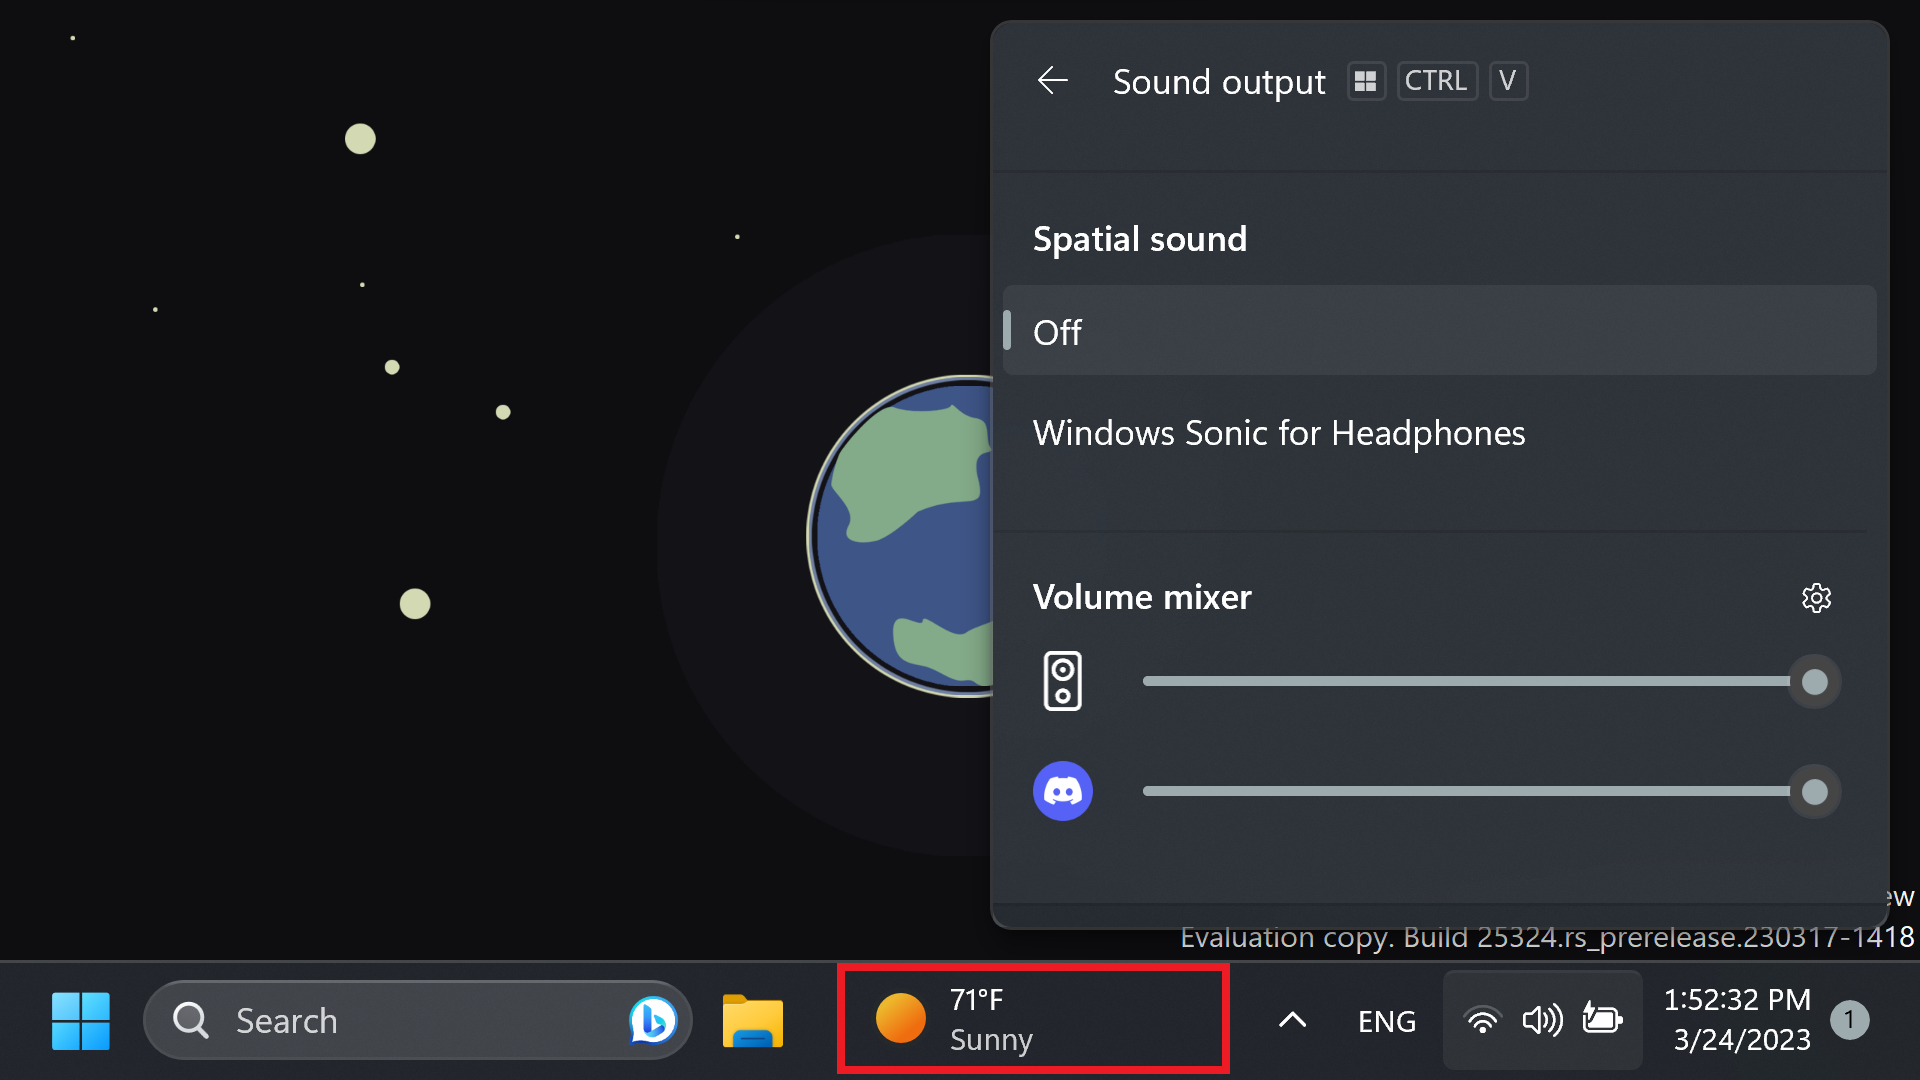Click the back arrow in Sound output panel

(1052, 81)
